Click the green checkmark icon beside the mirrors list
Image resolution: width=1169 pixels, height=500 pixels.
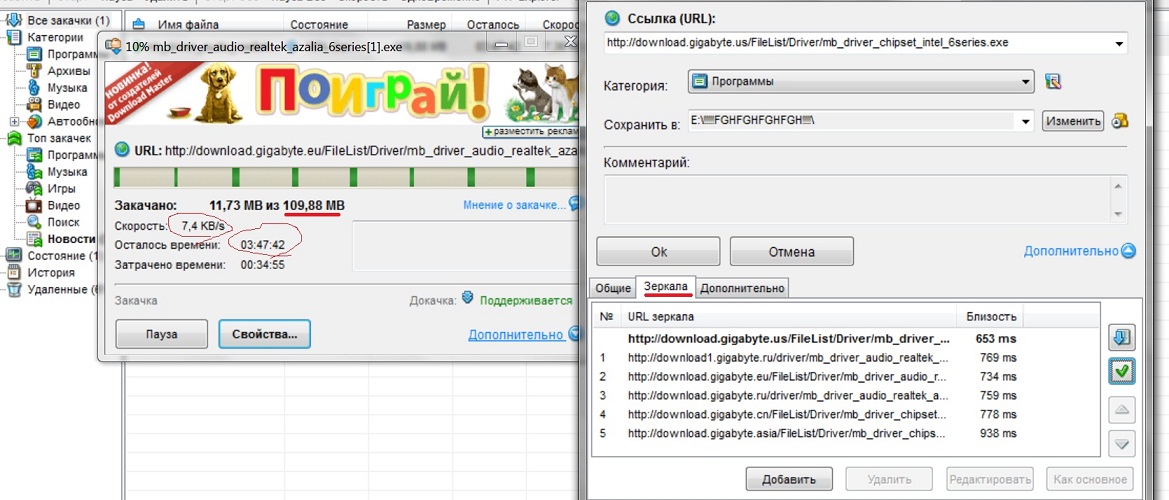[1122, 372]
